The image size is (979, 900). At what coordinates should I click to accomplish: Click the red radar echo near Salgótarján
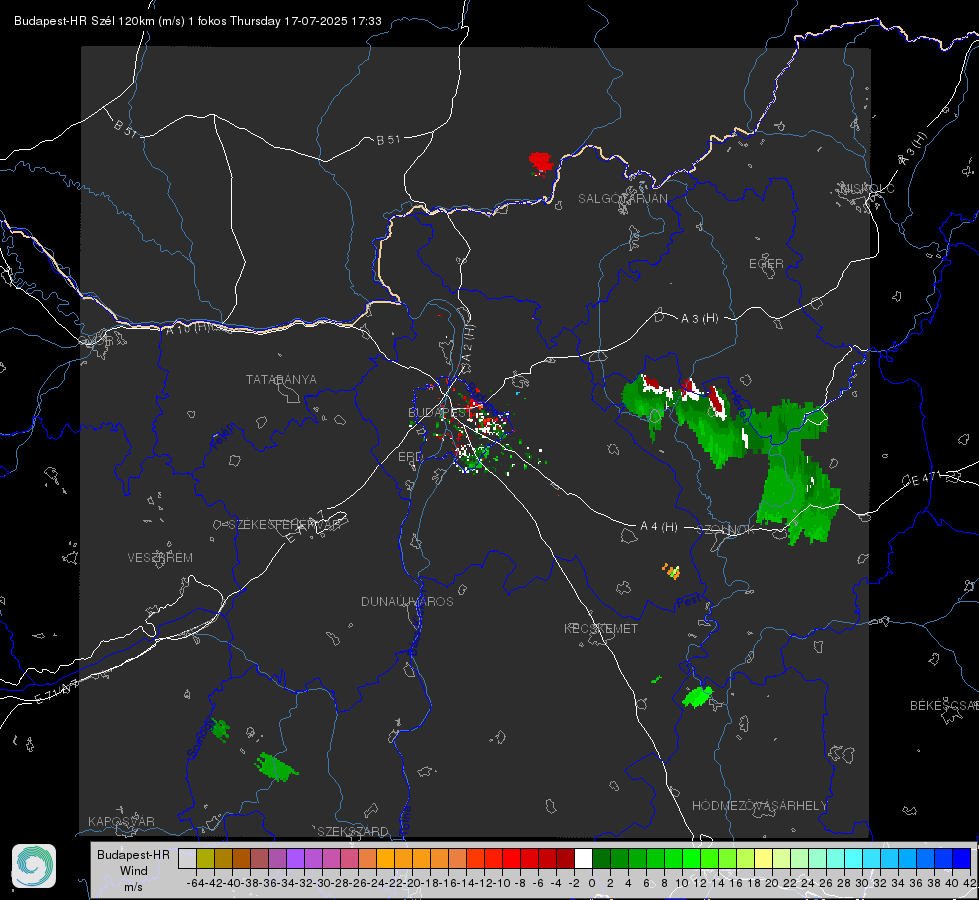[541, 164]
